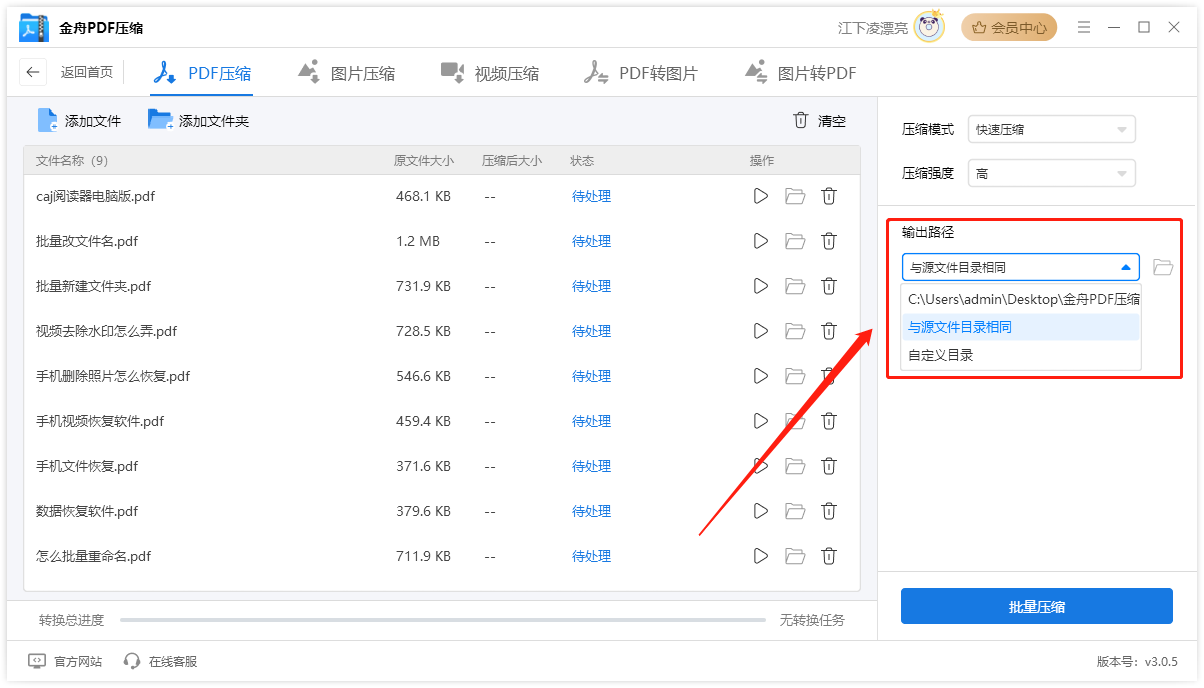1204x688 pixels.
Task: Click play icon for caj阅读器电脑版.pdf
Action: pos(761,196)
